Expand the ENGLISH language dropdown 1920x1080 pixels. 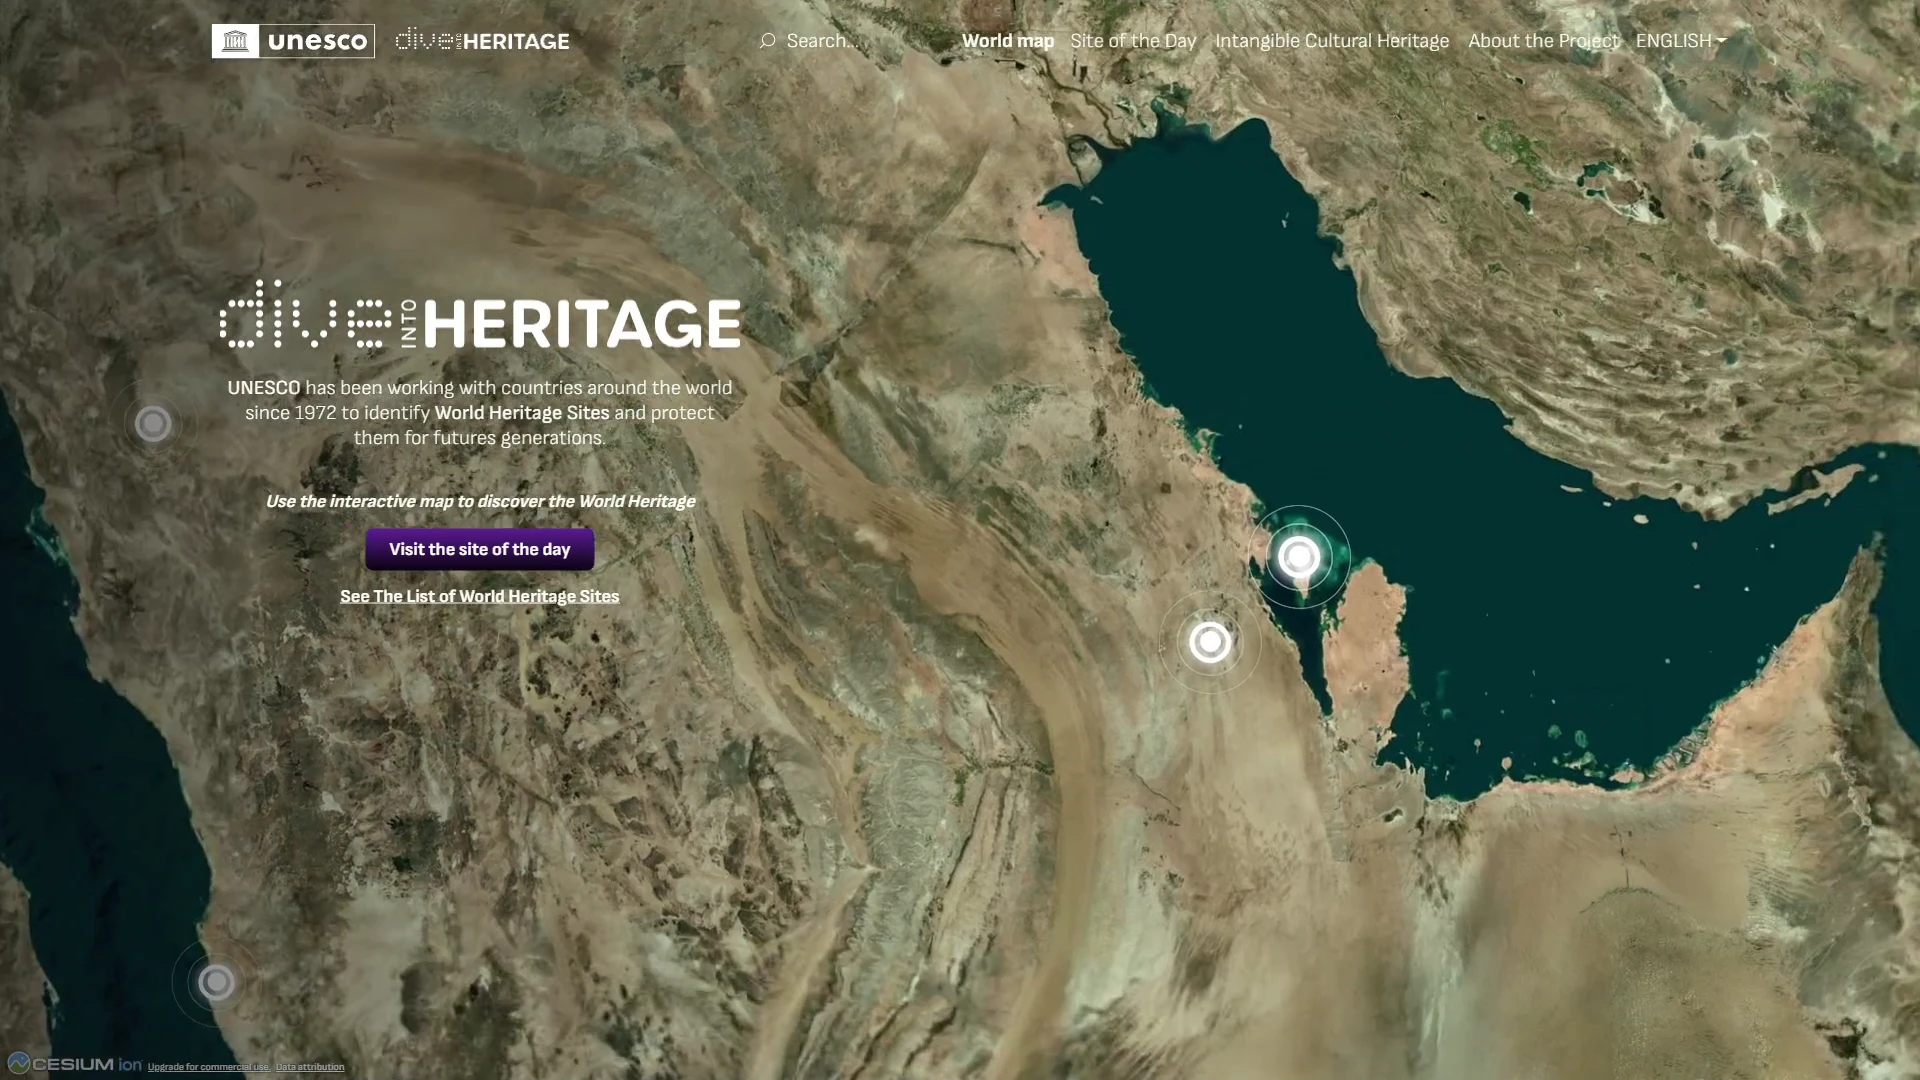click(x=1680, y=41)
